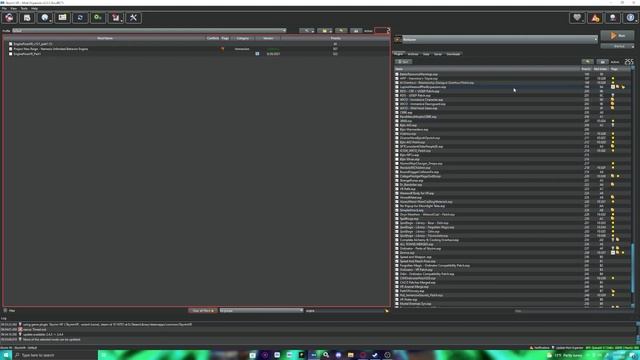
Task: Click the Endorse heart icon
Action: pos(577,18)
